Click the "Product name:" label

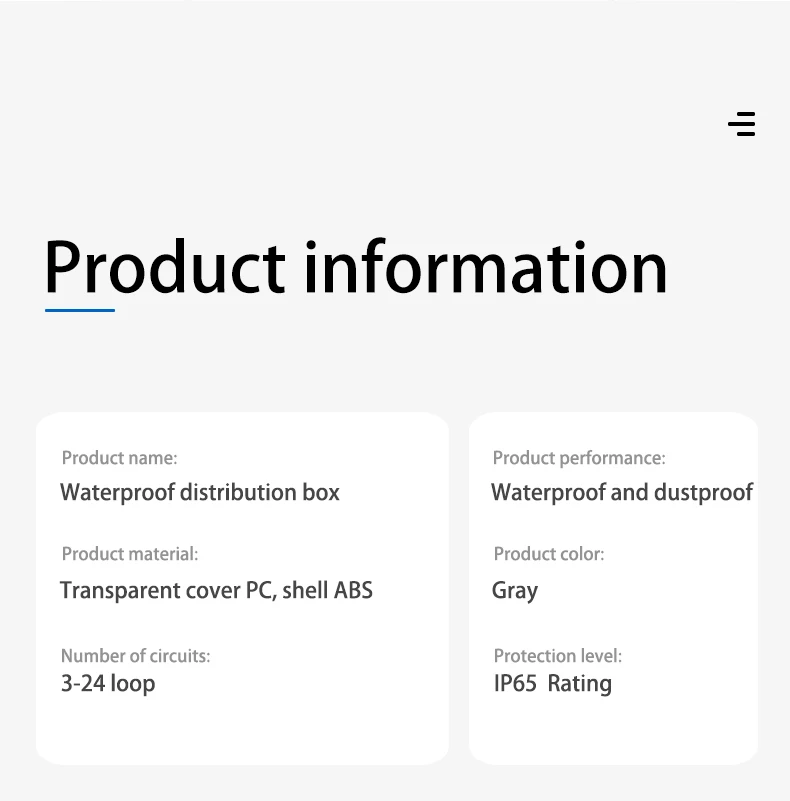119,458
